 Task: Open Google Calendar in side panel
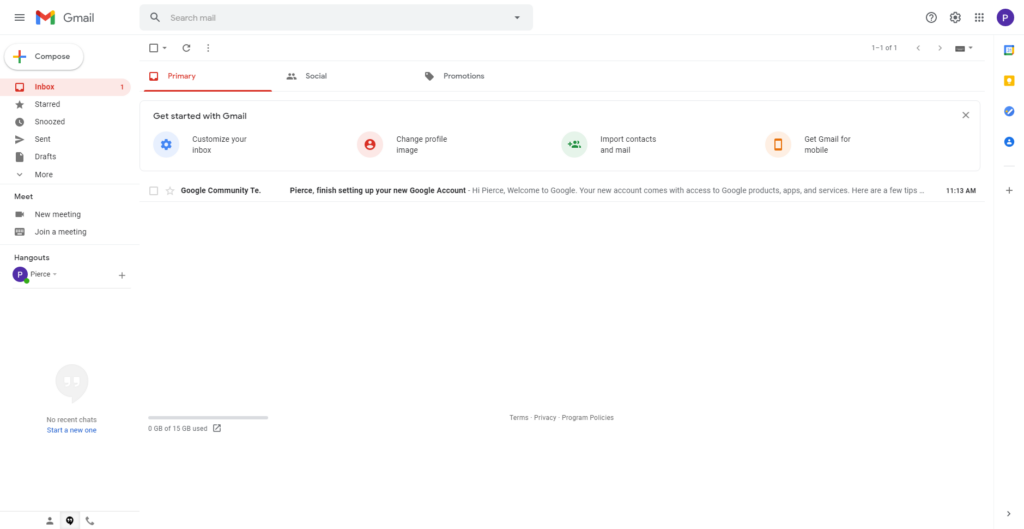pyautogui.click(x=1009, y=50)
